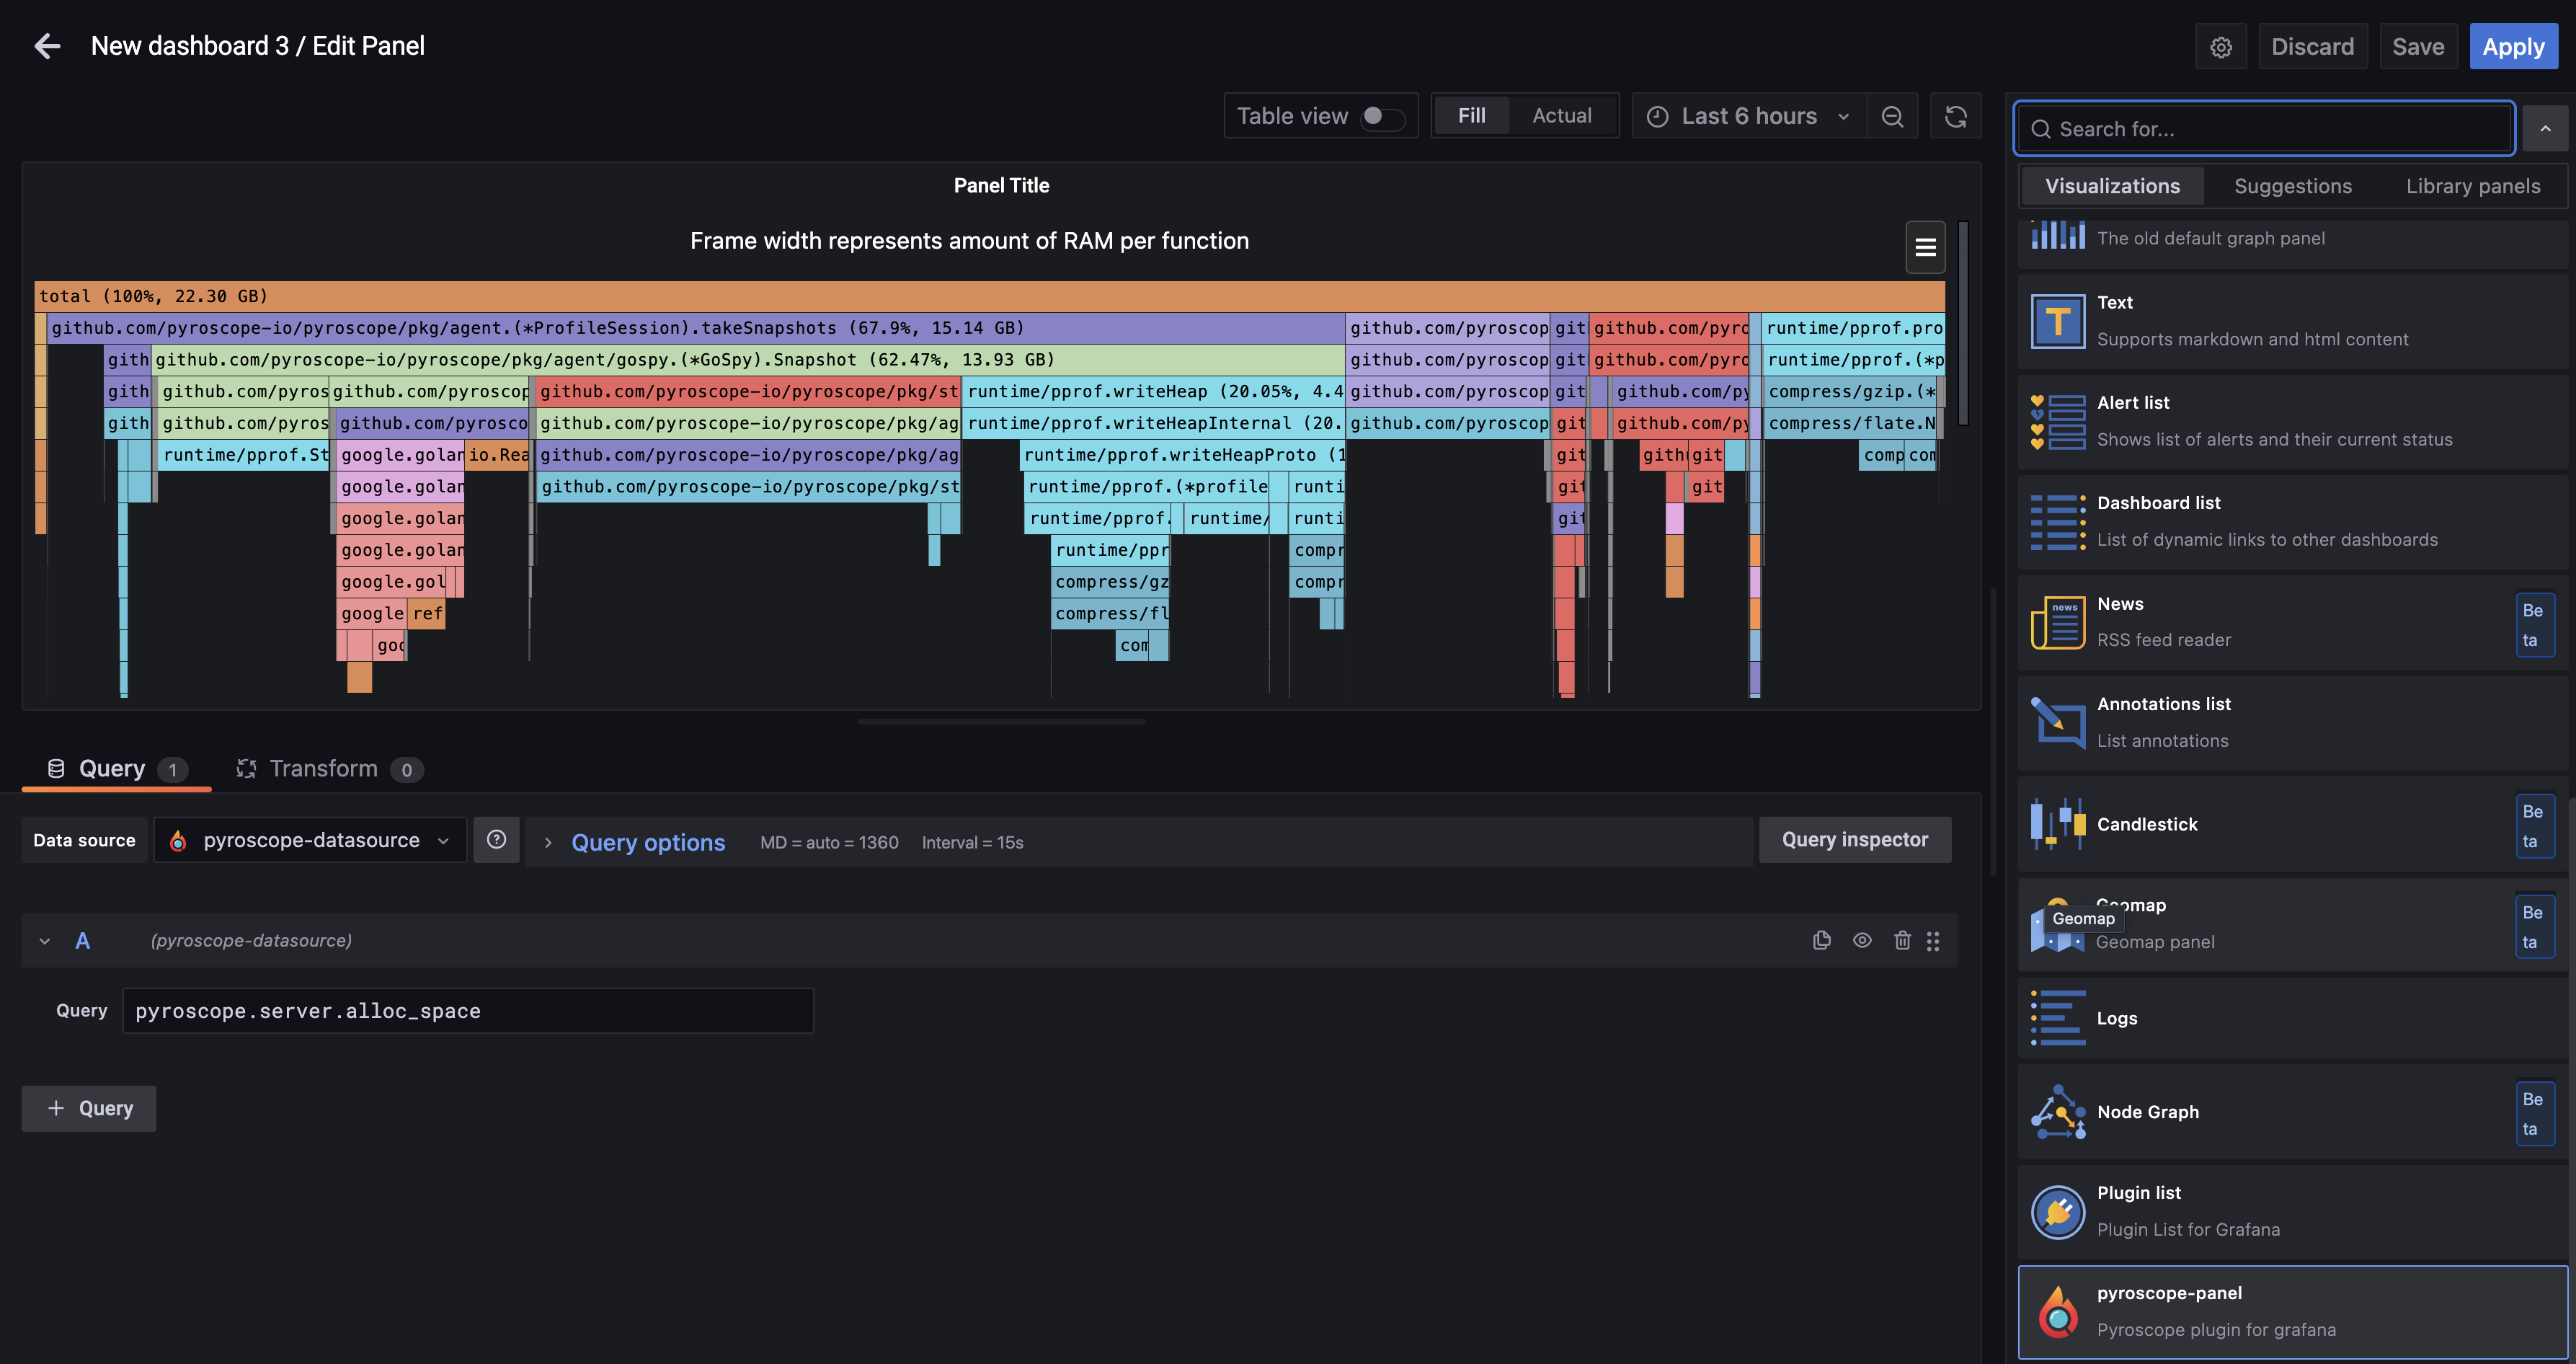Open the Last 6 hours time picker
The height and width of the screenshot is (1364, 2576).
click(1748, 116)
